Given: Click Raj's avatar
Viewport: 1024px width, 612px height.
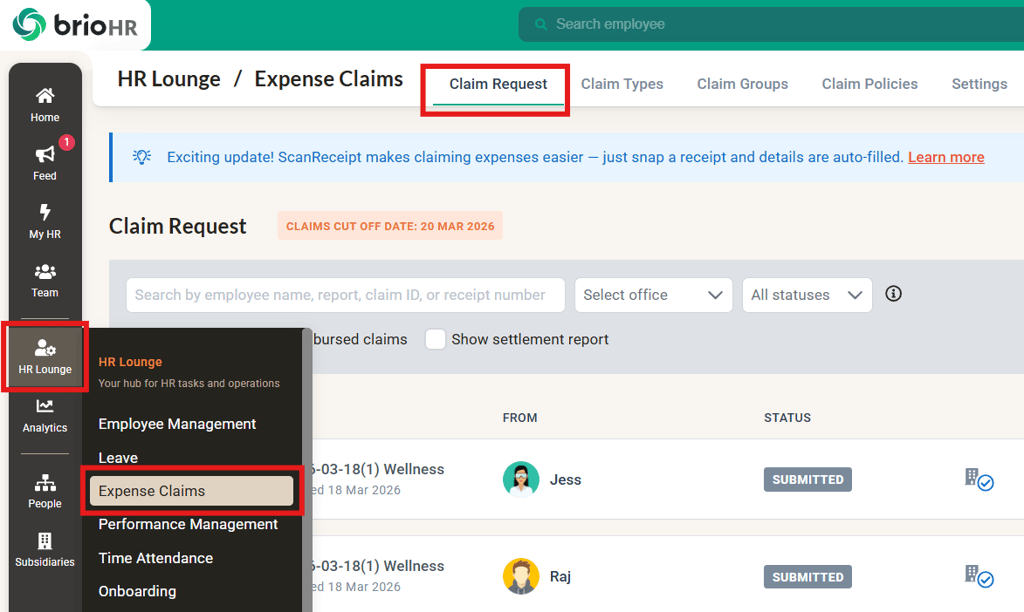Looking at the screenshot, I should click(521, 576).
